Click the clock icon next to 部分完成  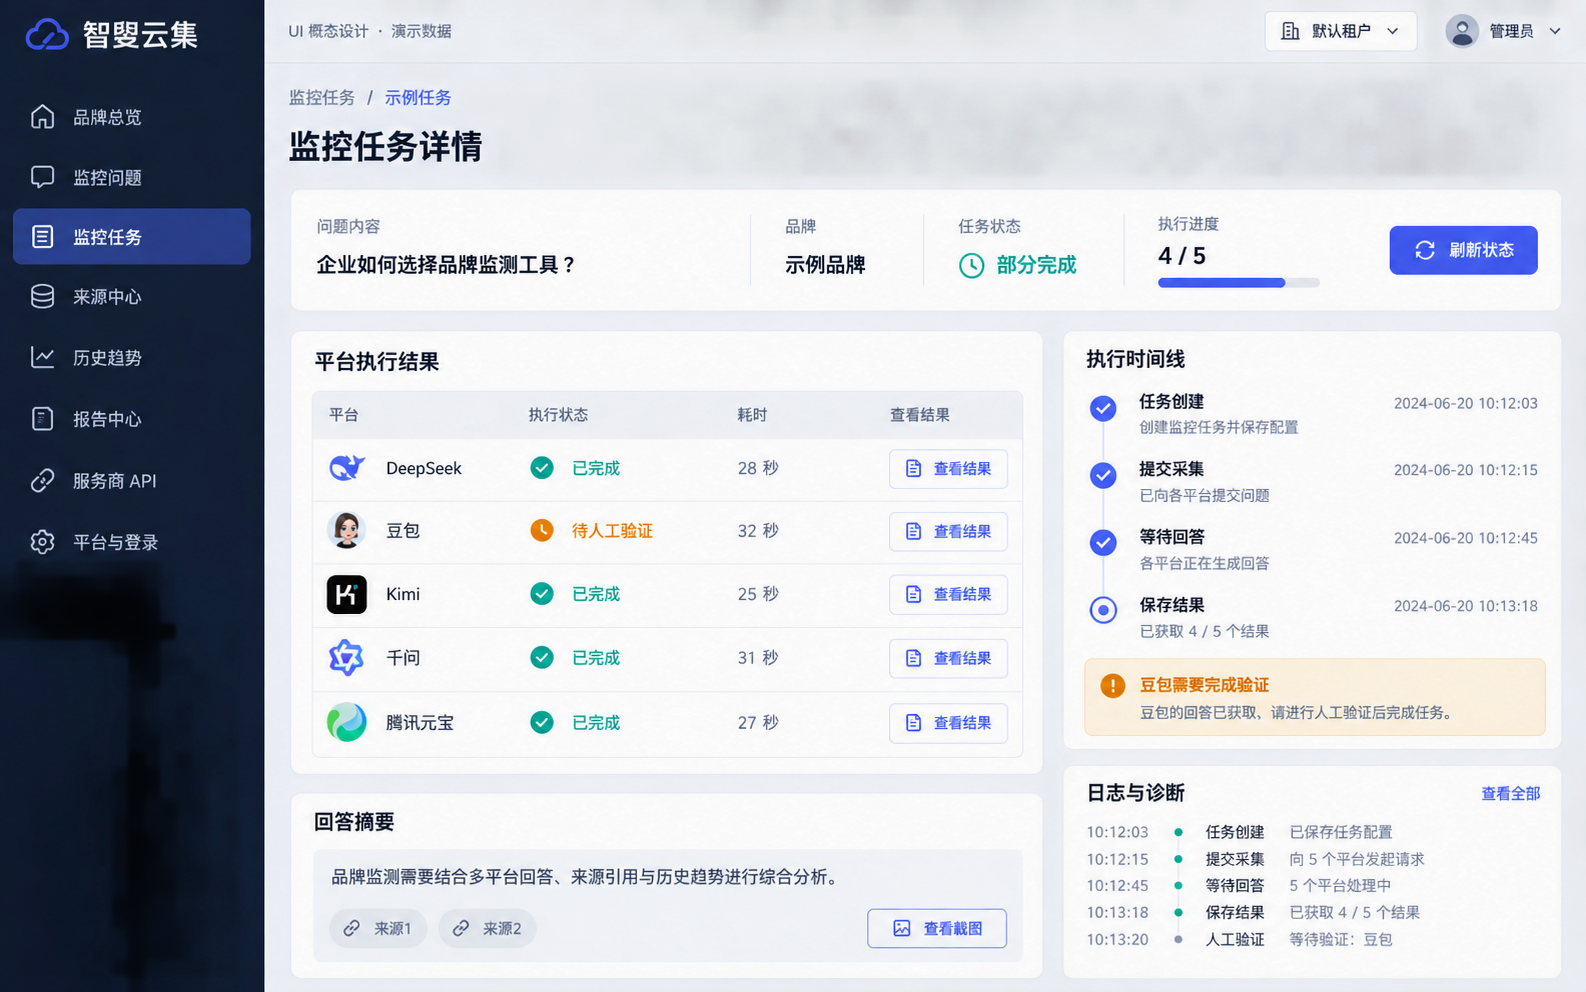971,265
